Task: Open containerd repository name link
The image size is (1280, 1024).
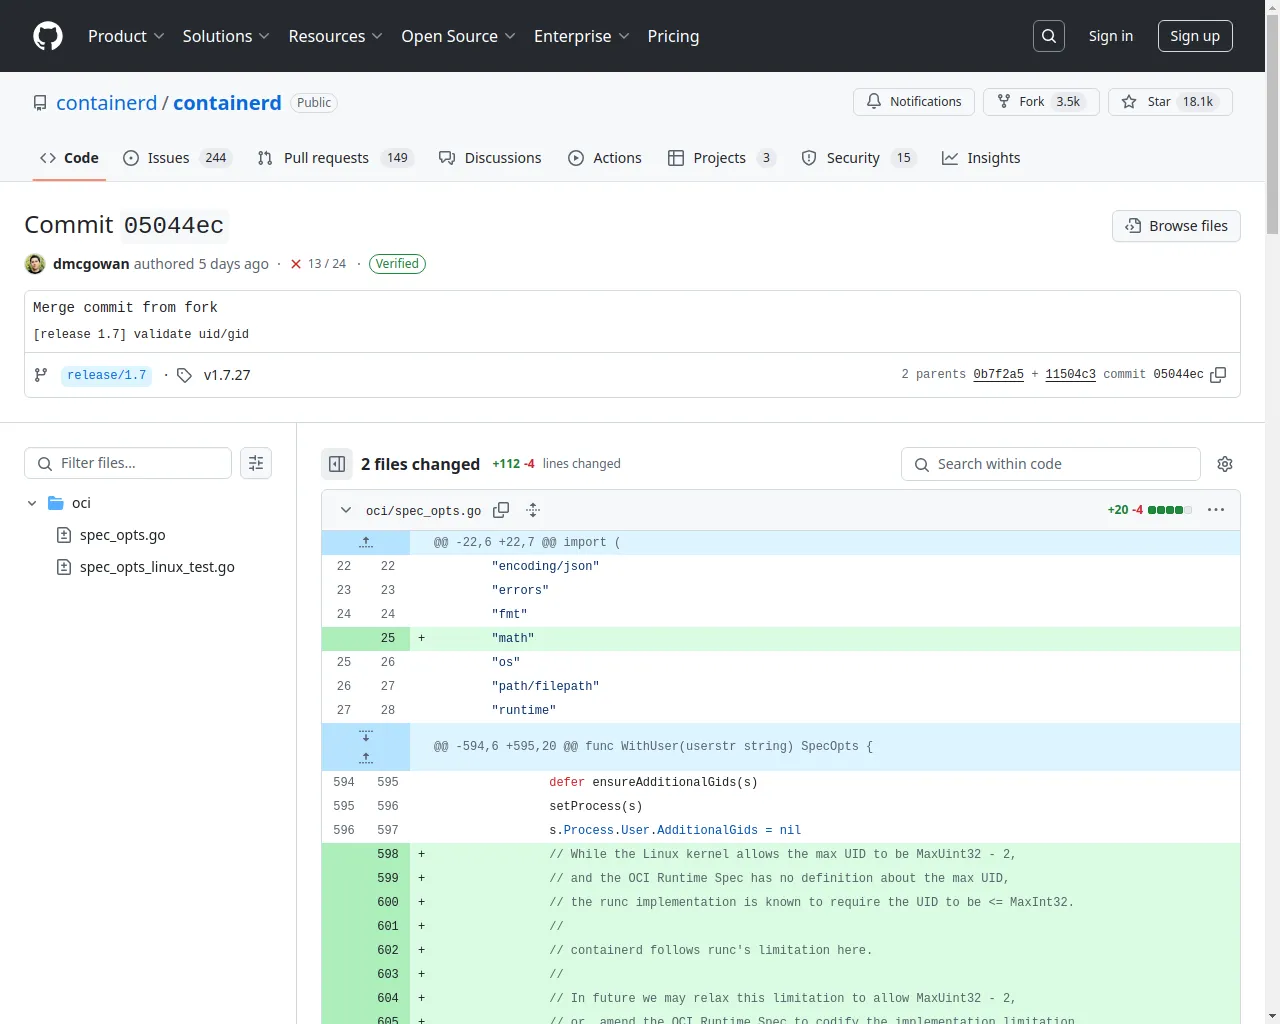Action: [x=227, y=103]
